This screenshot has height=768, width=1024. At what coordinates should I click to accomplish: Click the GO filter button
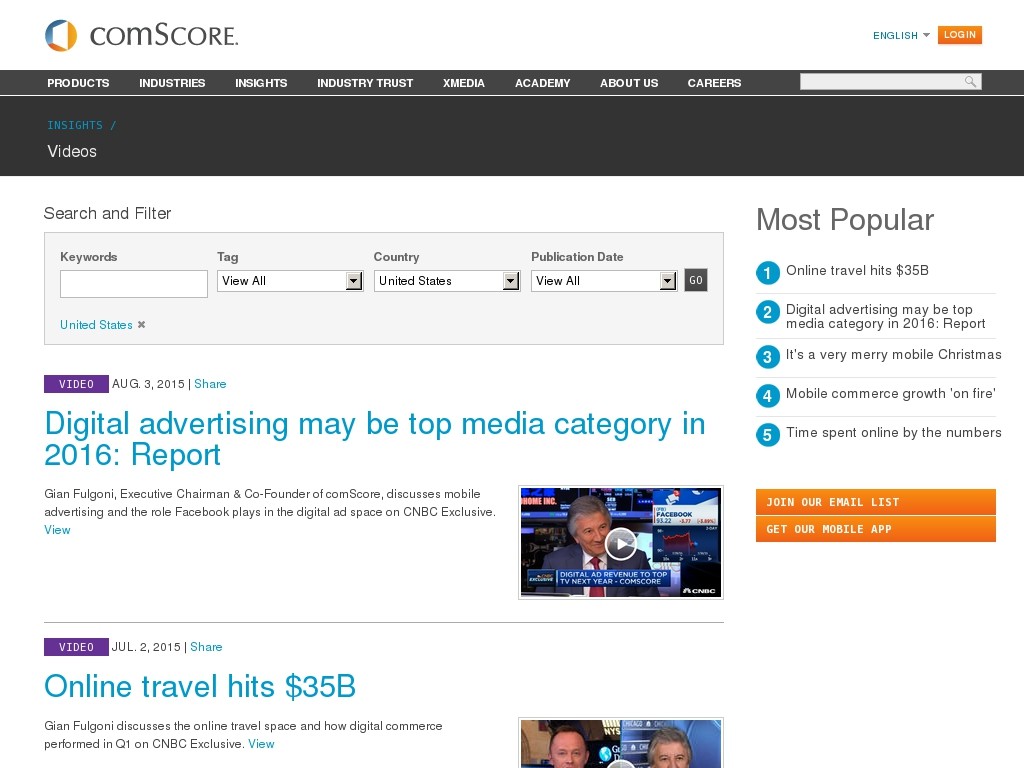pos(696,280)
